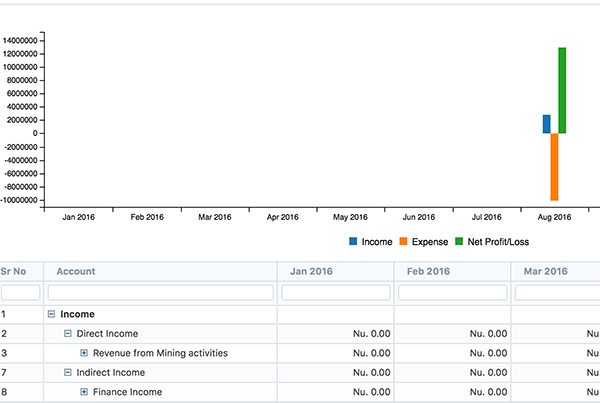The image size is (600, 403).
Task: Expand the Finance Income row
Action: 84,392
